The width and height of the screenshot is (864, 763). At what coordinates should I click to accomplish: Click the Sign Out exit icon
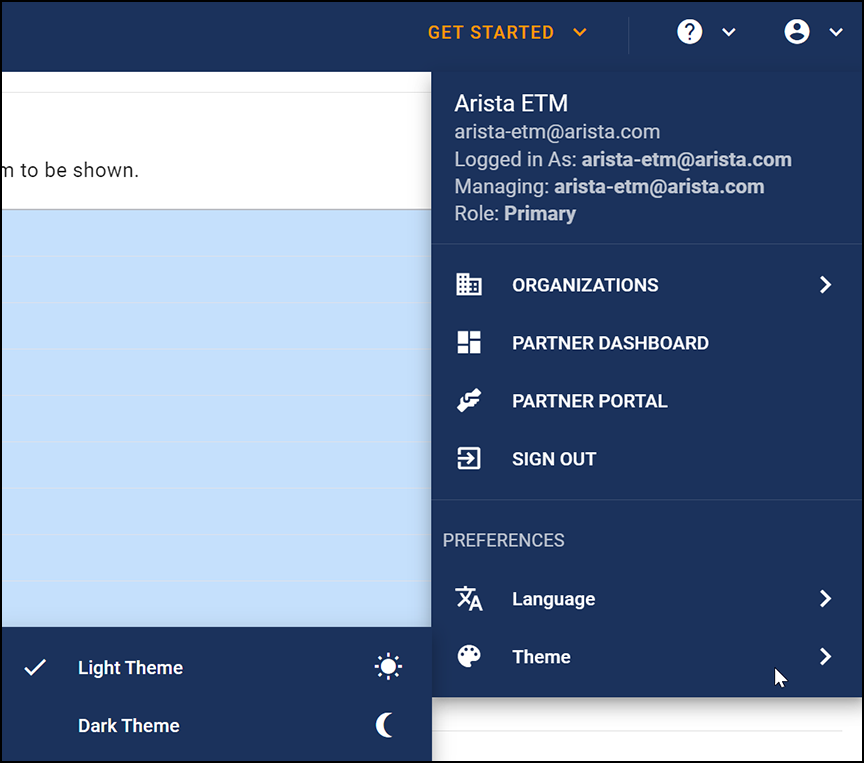coord(468,458)
